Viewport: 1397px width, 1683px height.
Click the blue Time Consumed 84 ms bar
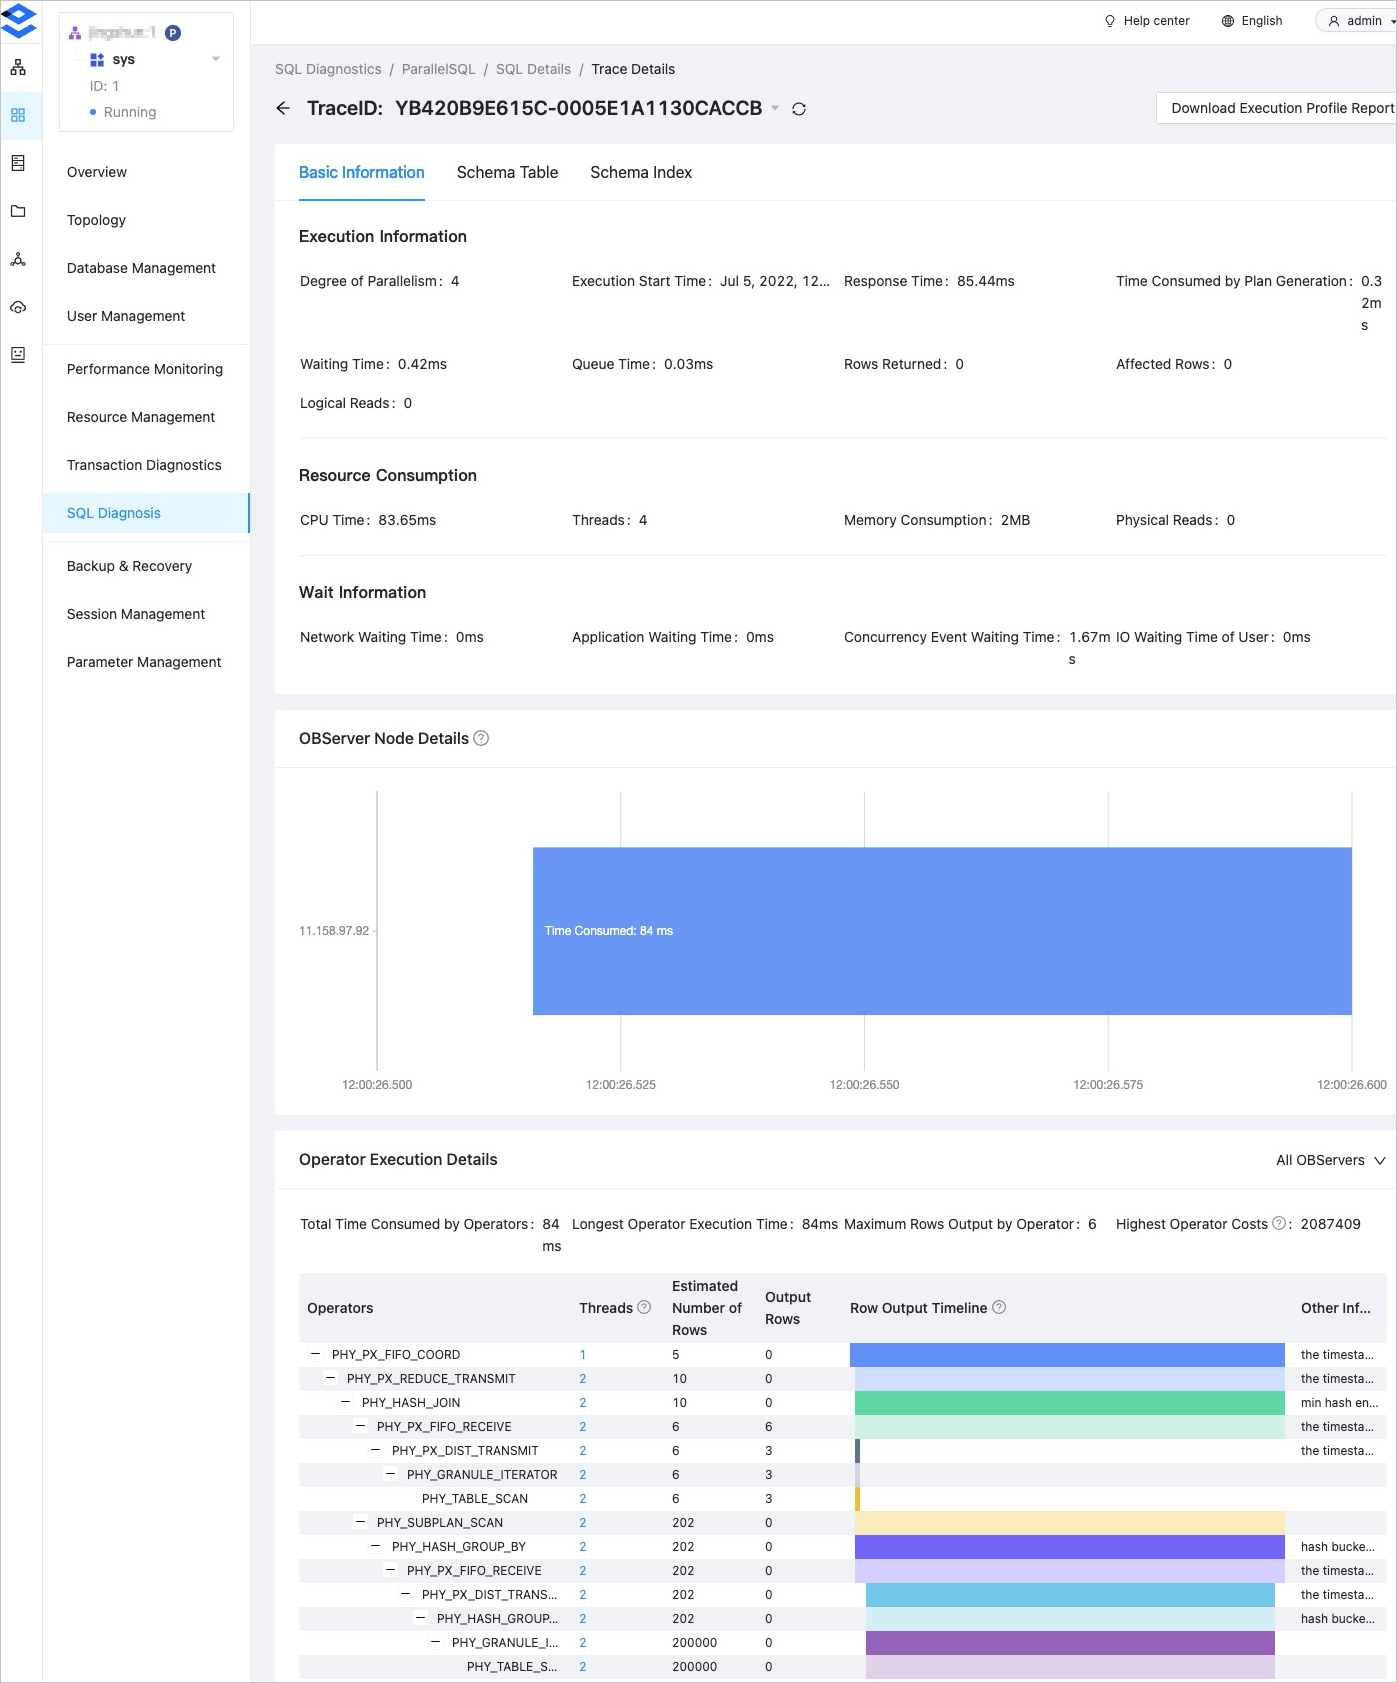(942, 931)
